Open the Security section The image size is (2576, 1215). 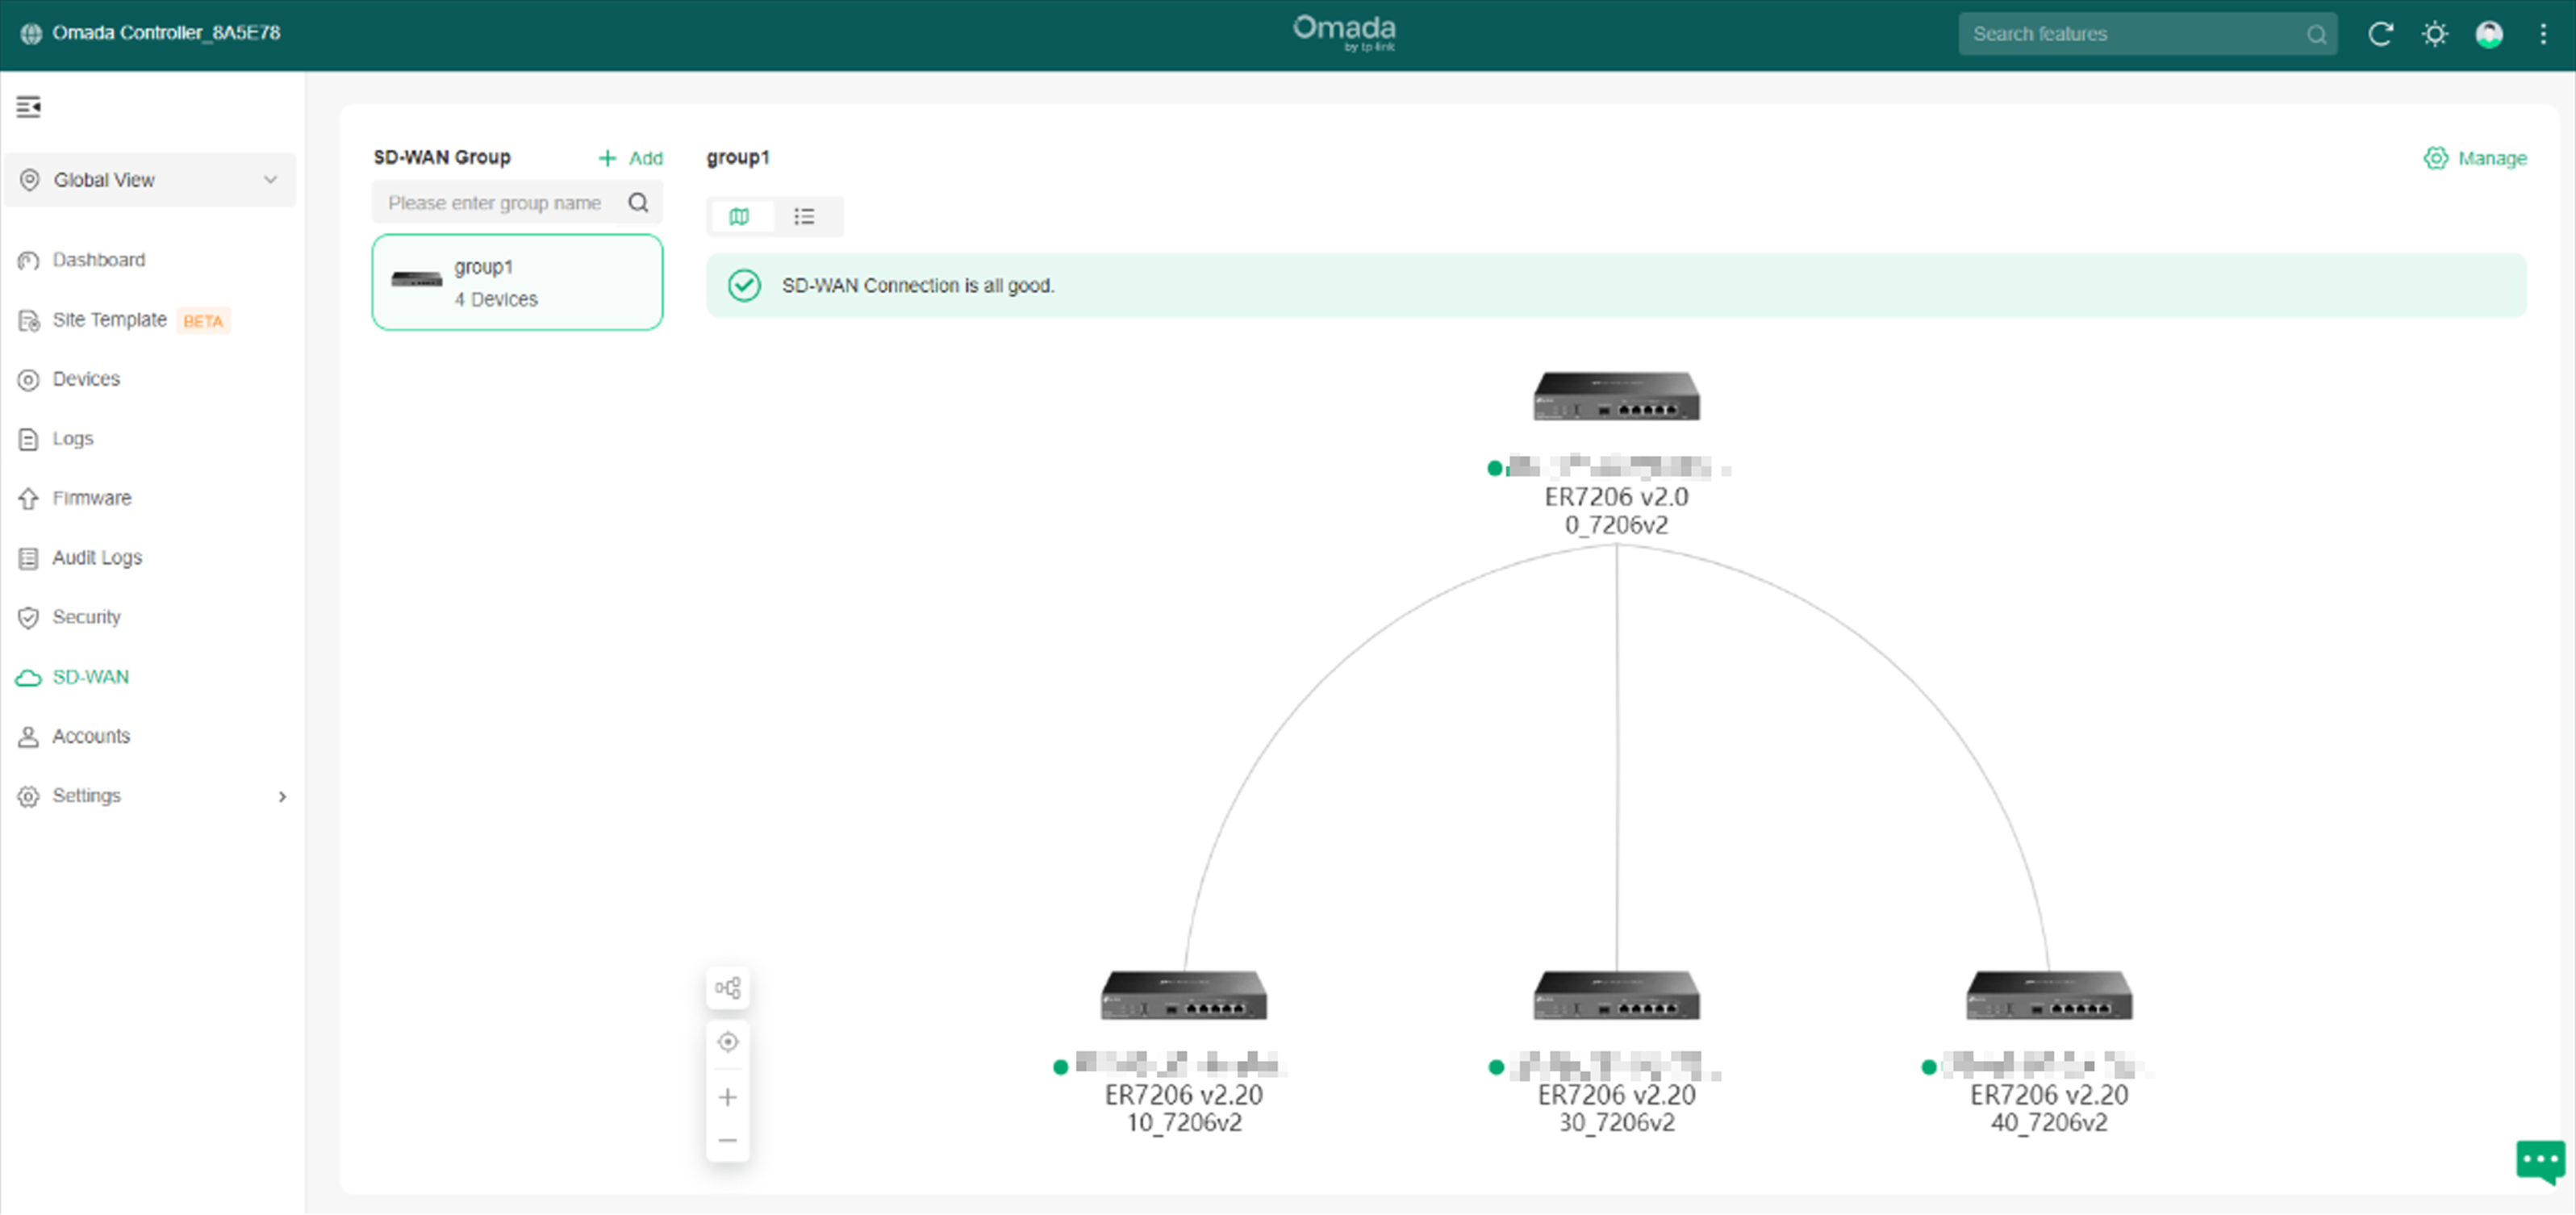pos(86,617)
